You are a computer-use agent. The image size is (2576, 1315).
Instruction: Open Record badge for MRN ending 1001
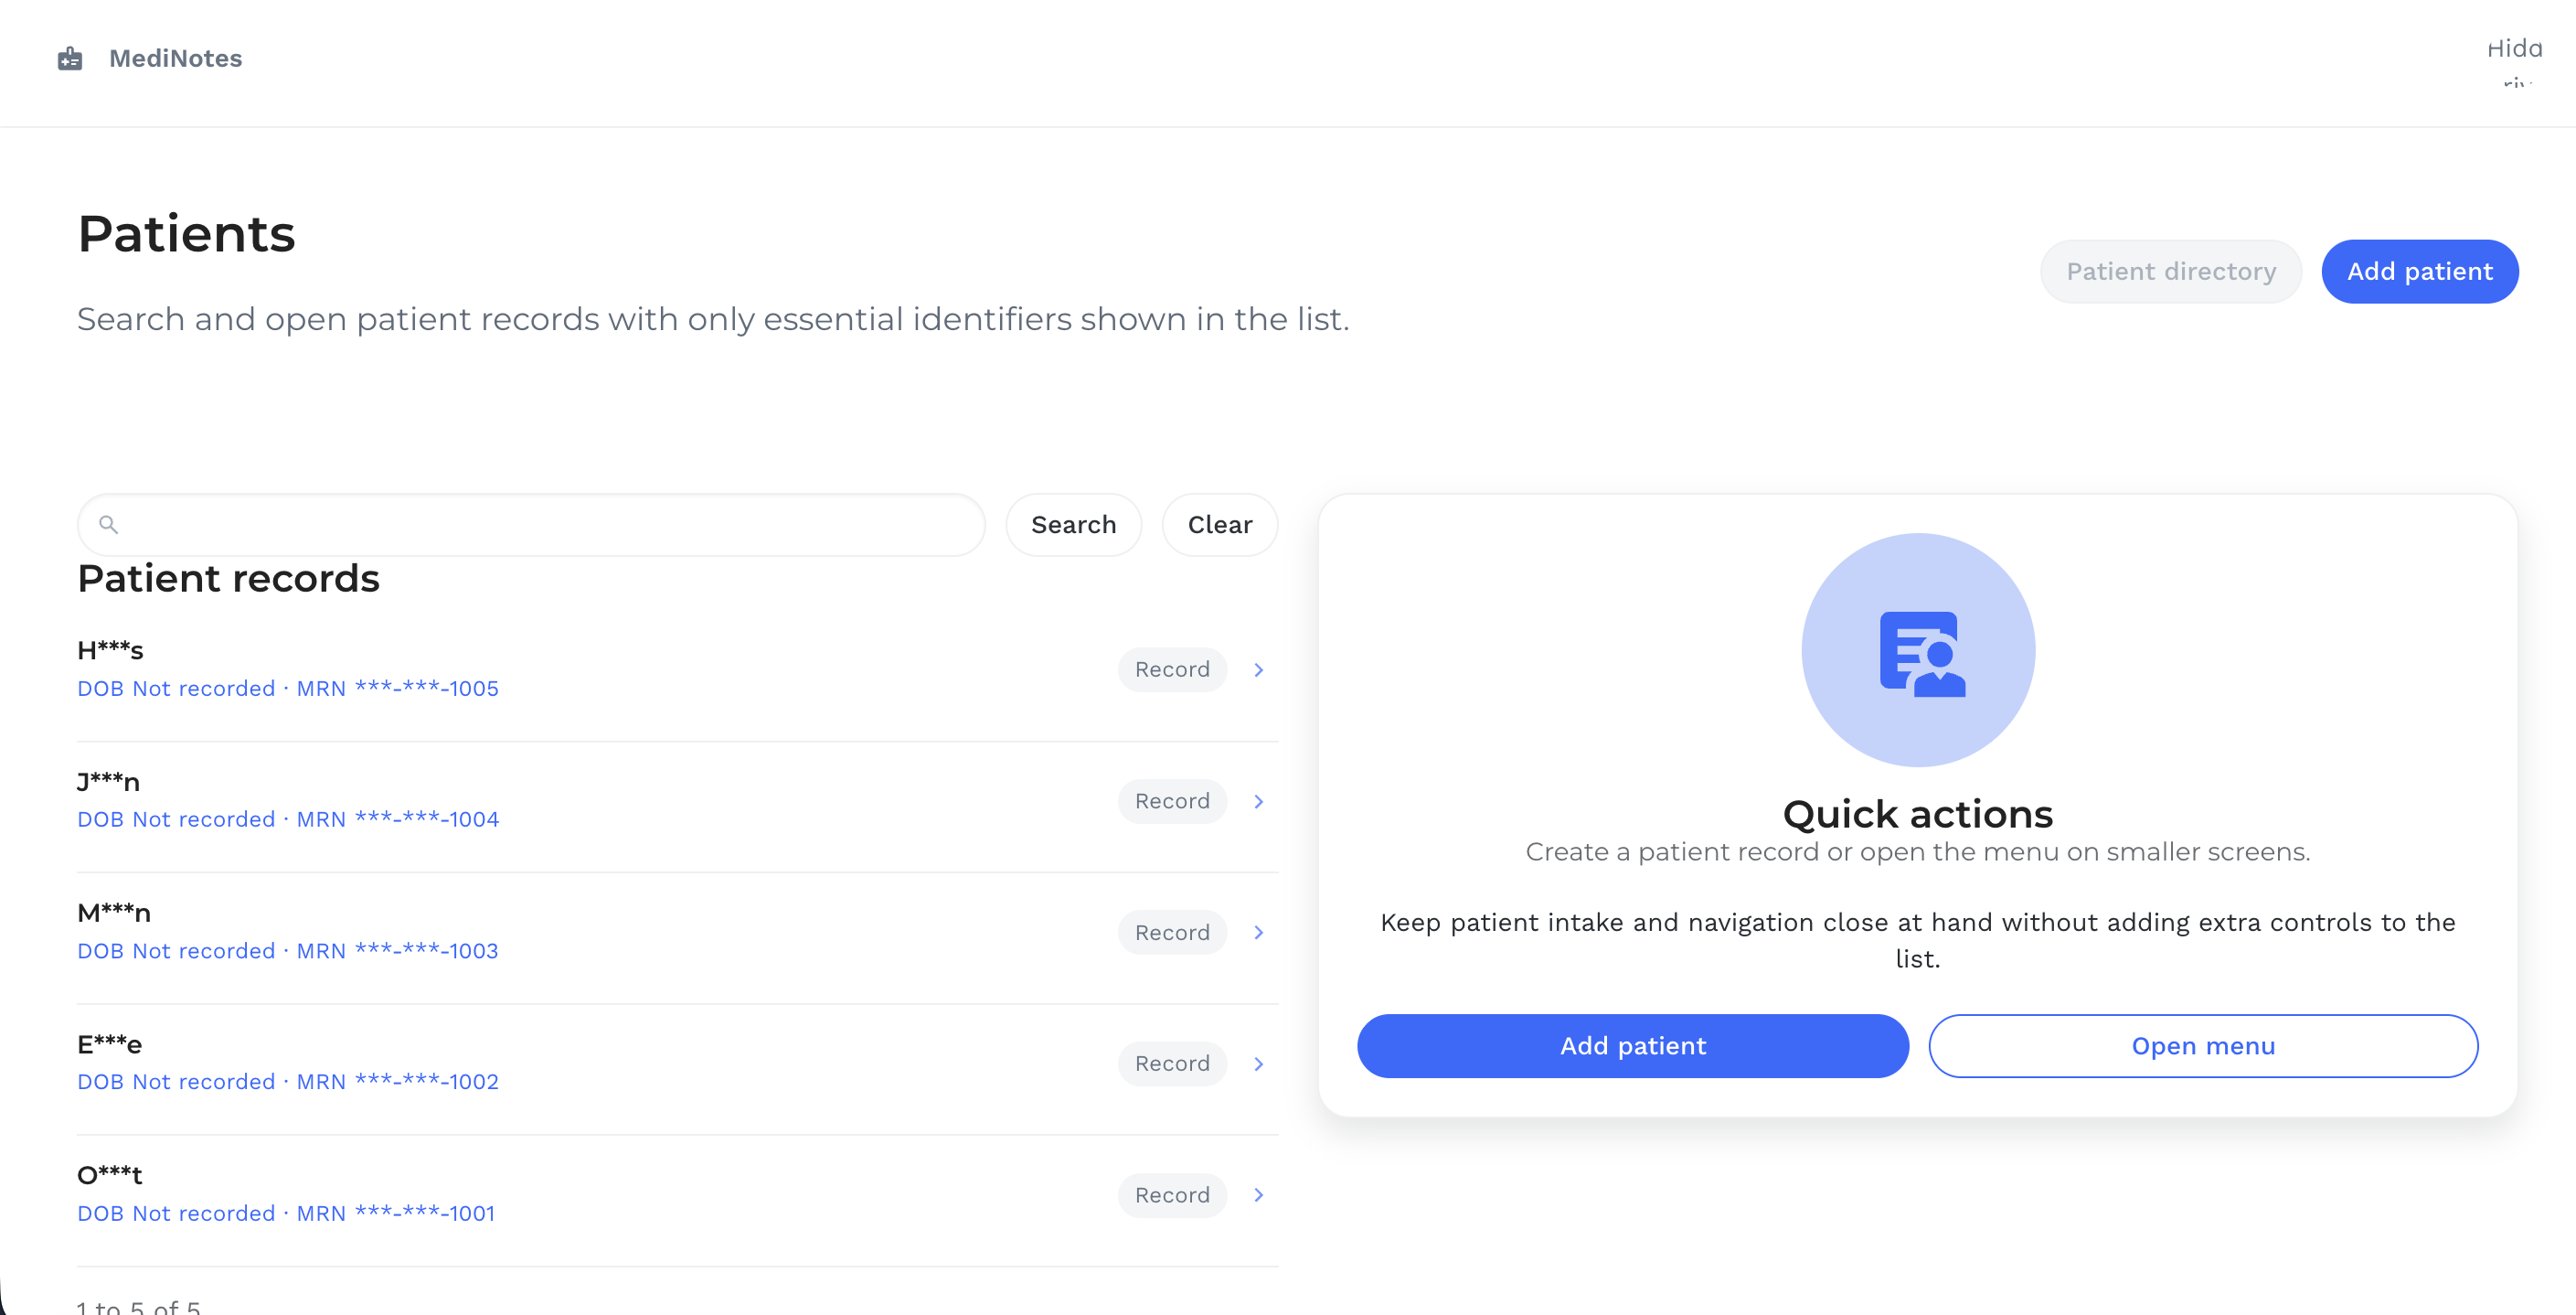[x=1172, y=1195]
